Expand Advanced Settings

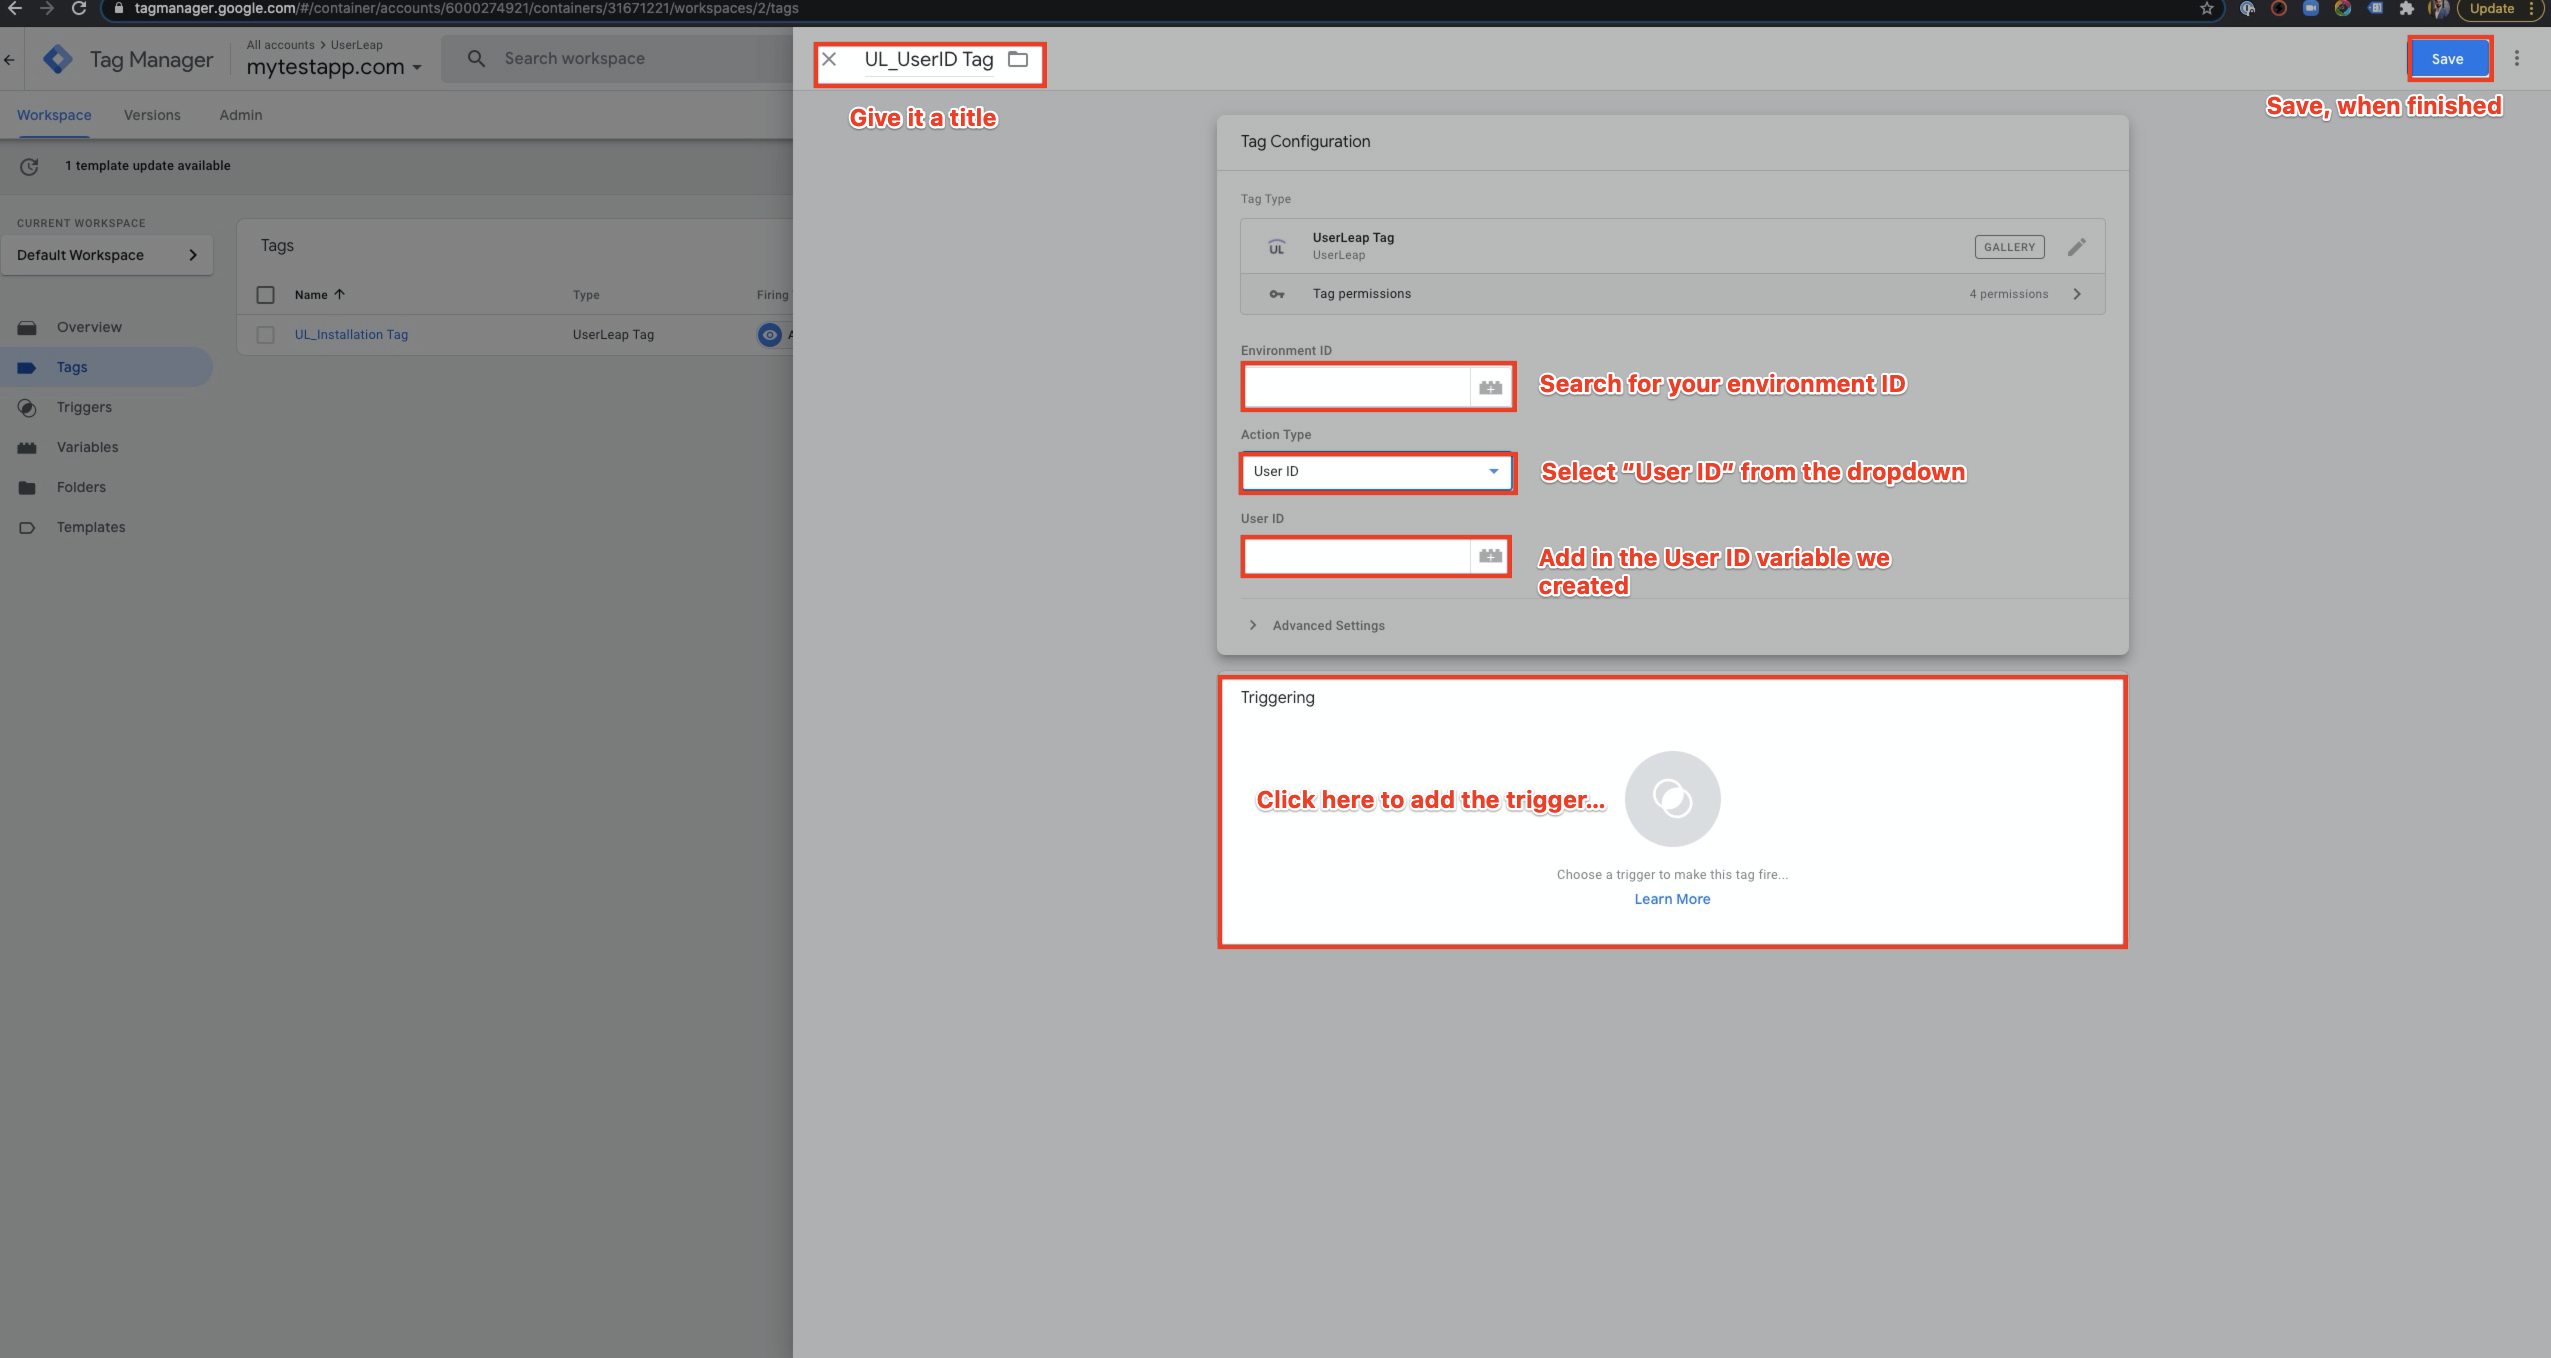[1317, 626]
